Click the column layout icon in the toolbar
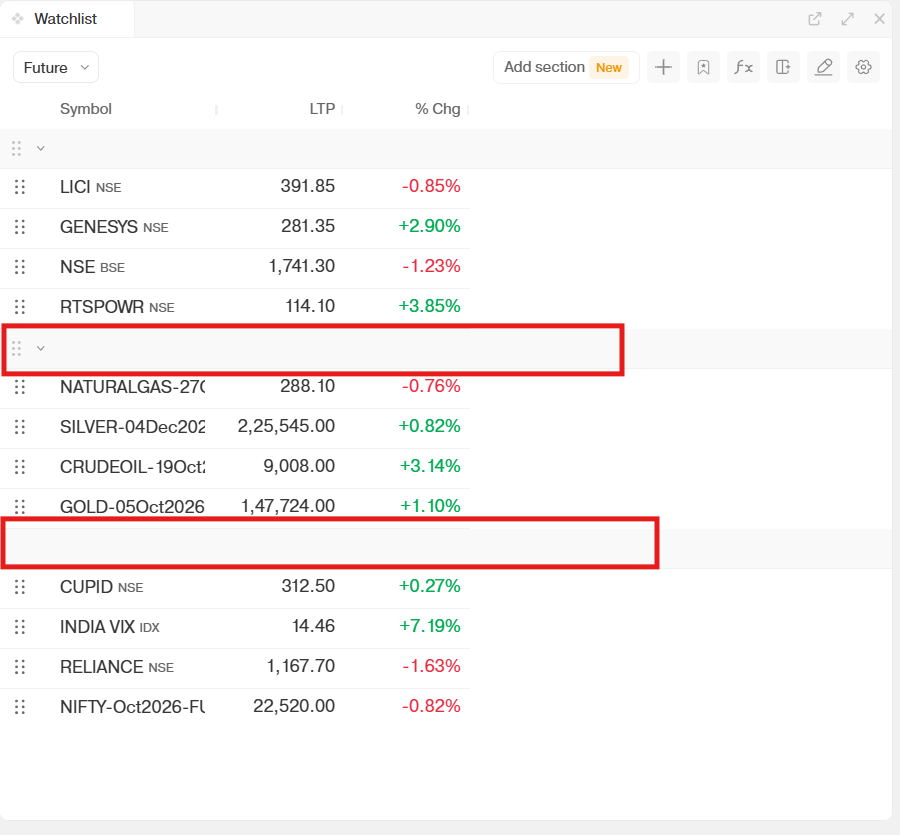 click(x=783, y=67)
